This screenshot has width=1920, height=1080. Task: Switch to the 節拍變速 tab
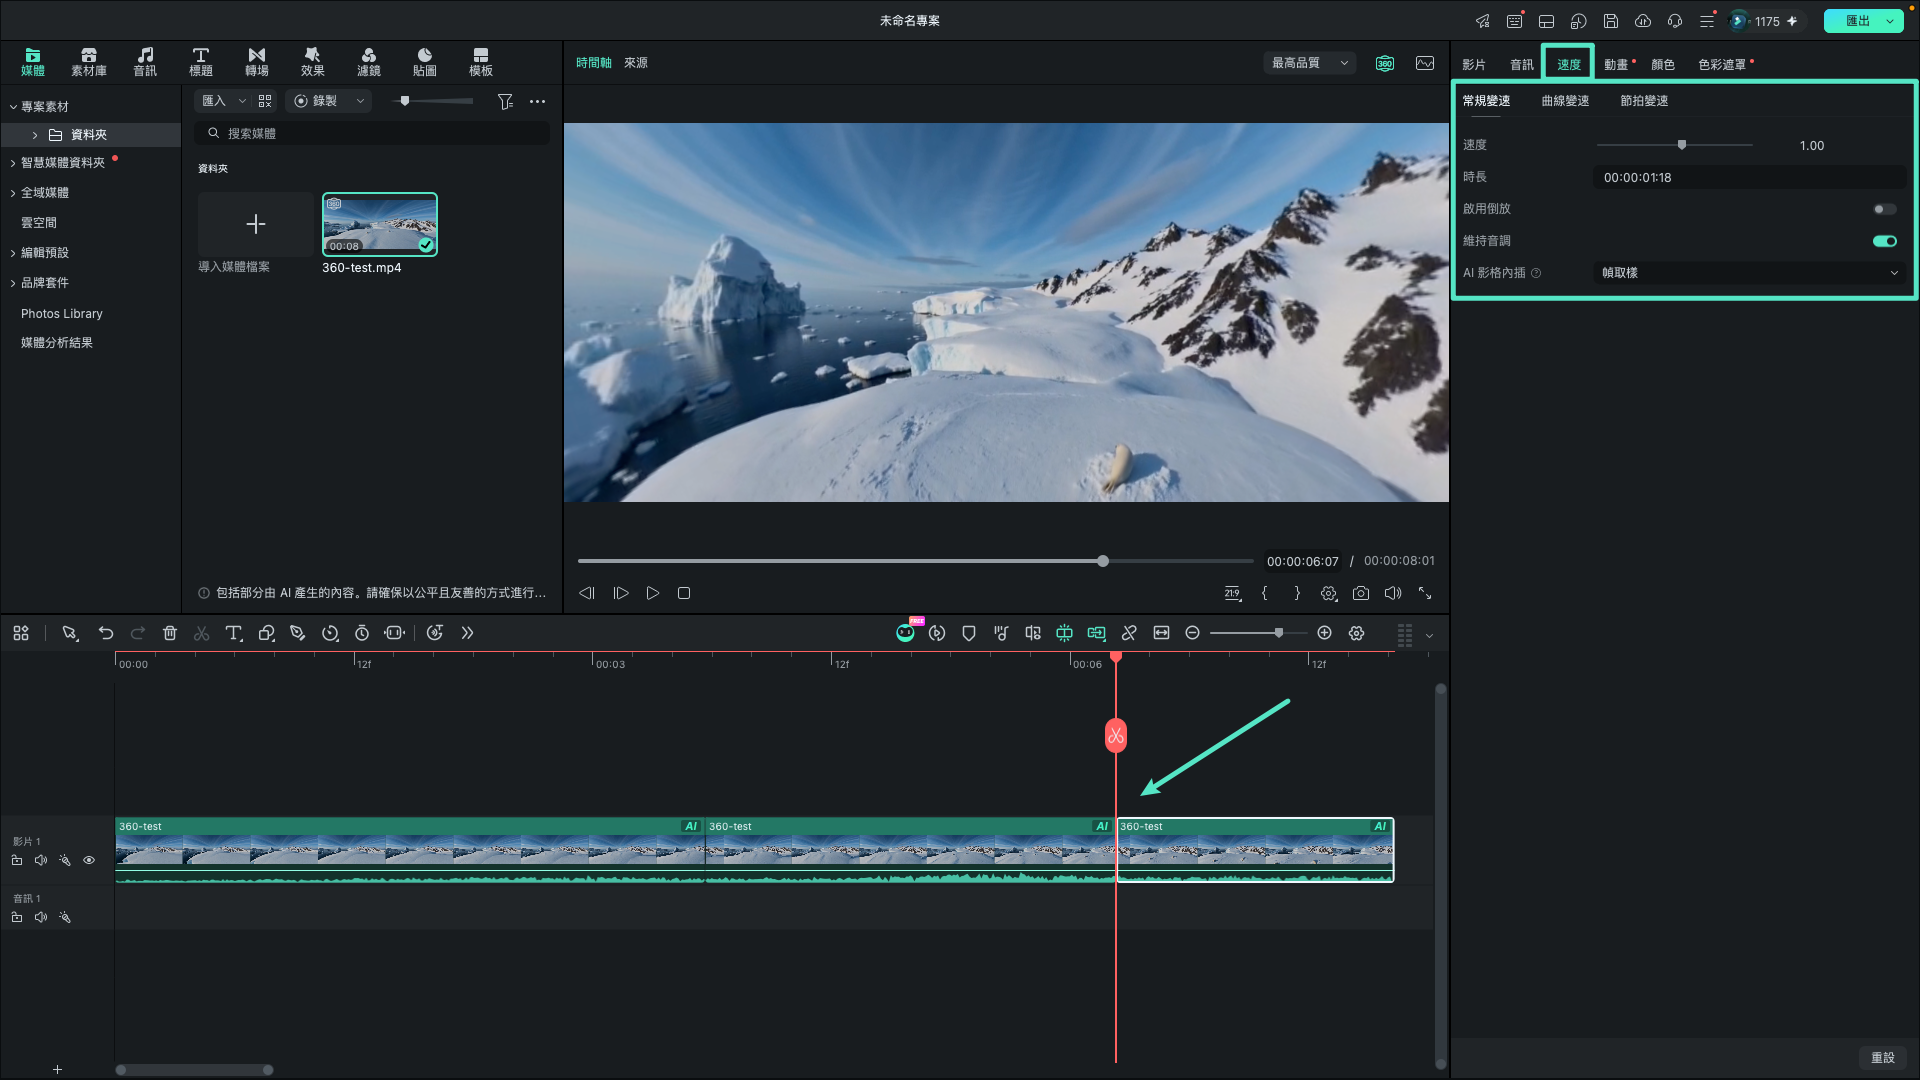pyautogui.click(x=1644, y=101)
